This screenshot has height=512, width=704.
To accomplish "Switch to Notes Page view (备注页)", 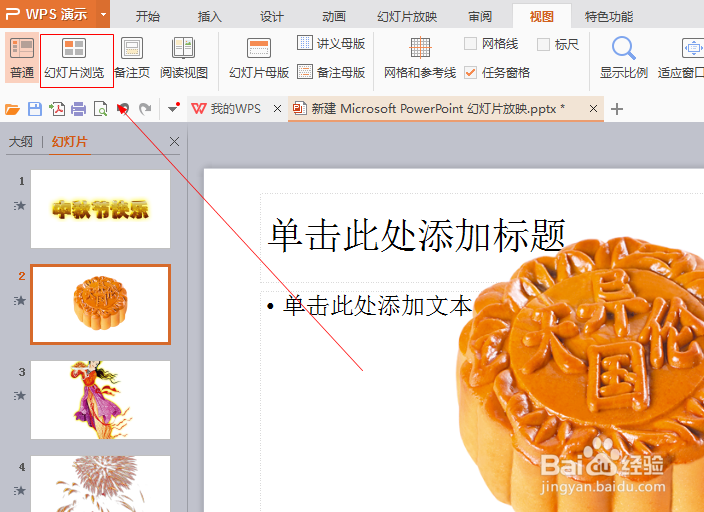I will 132,58.
